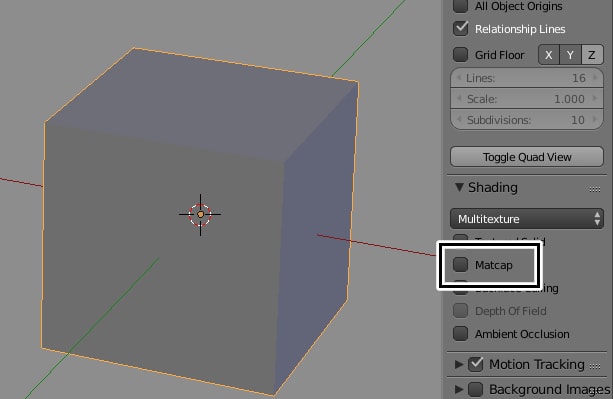Tick the All Object Origins checkbox
Image resolution: width=613 pixels, height=399 pixels.
pos(461,6)
